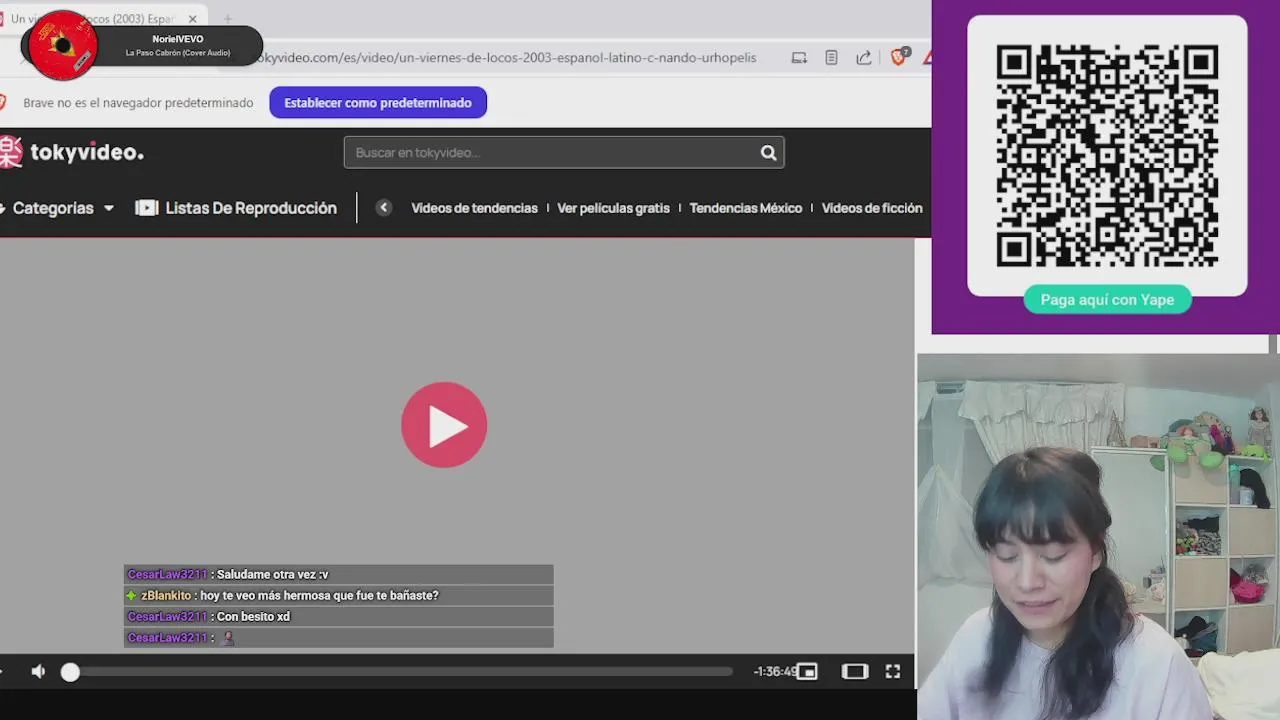This screenshot has height=720, width=1280.
Task: Enable picture-in-picture mode in player
Action: click(807, 672)
